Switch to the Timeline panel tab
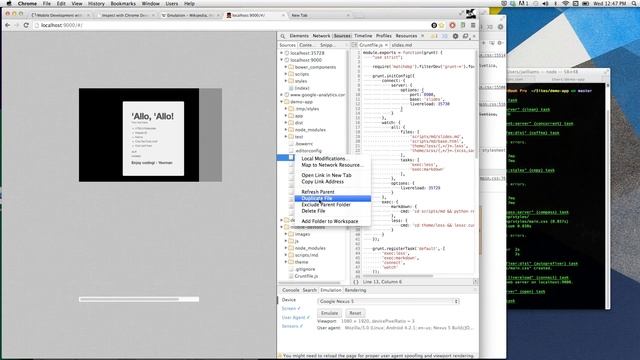Viewport: 640px width, 360px height. (363, 36)
